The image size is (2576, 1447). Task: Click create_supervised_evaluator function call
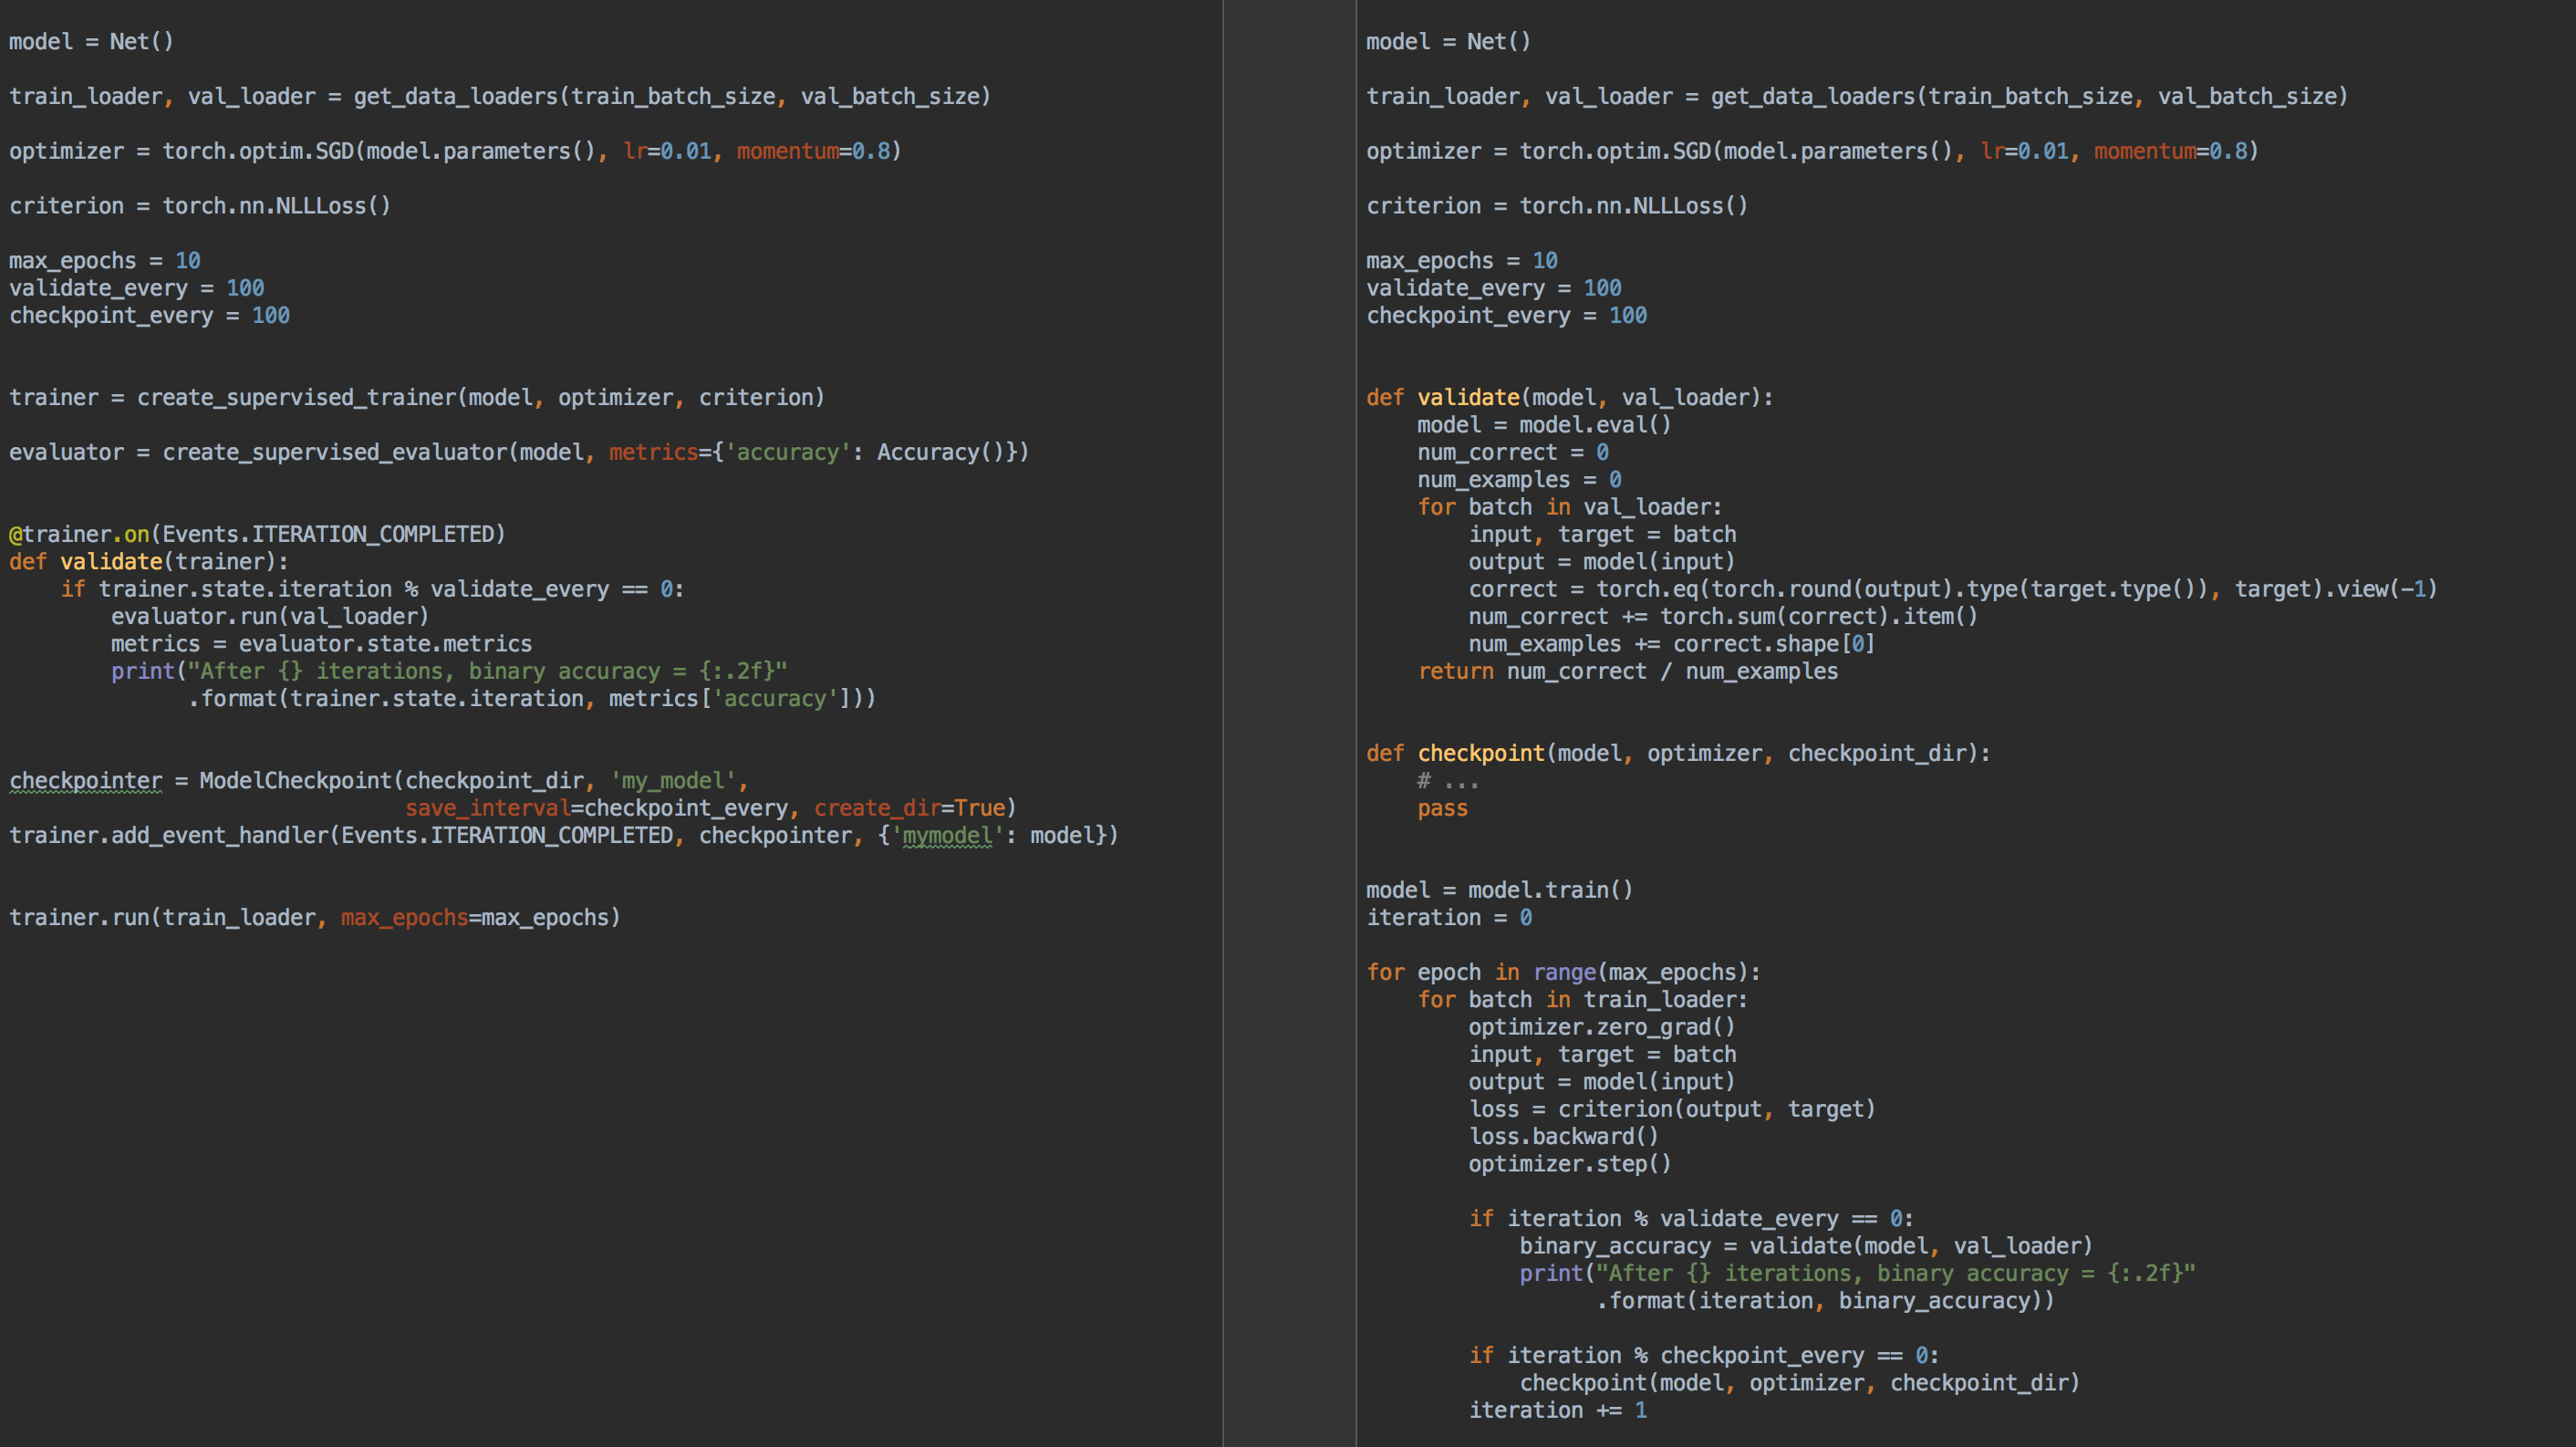(335, 452)
